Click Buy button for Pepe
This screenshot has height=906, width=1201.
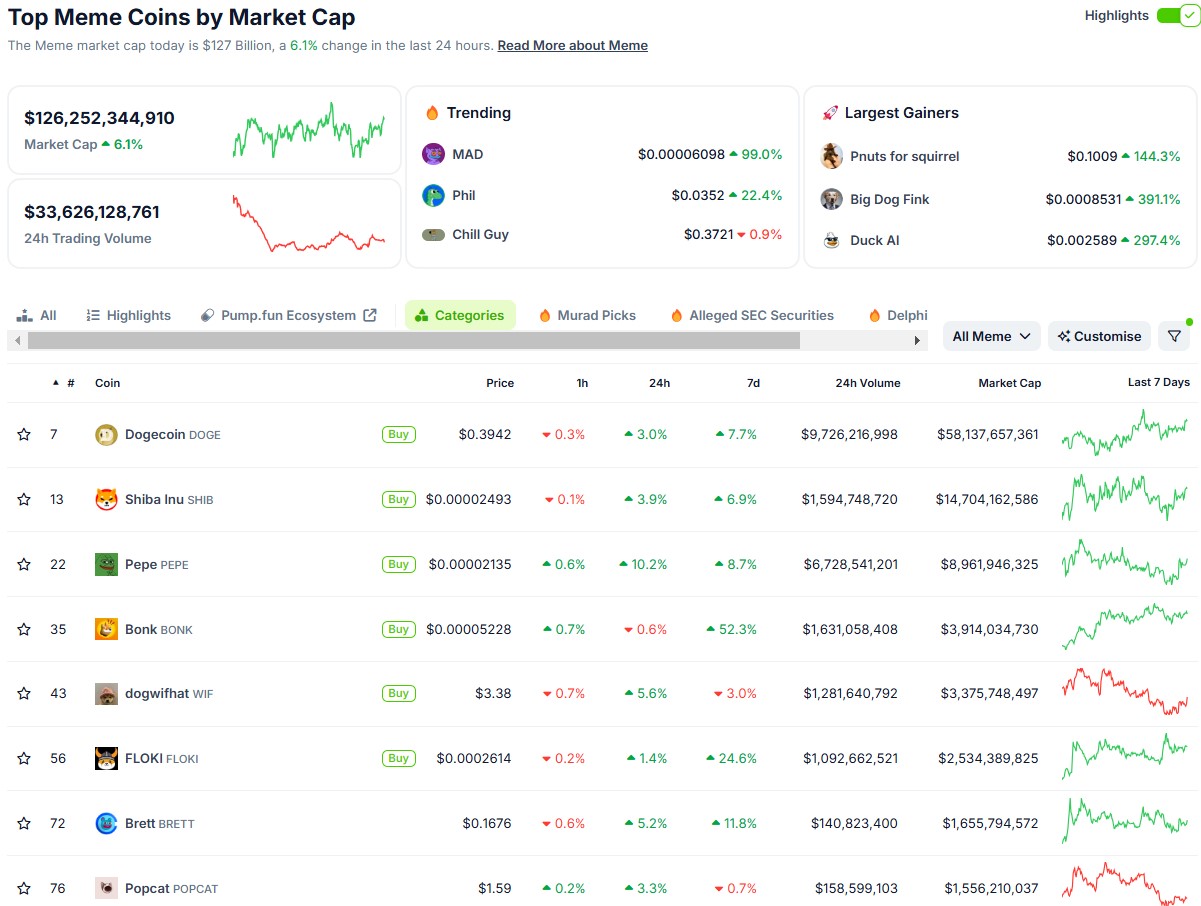click(x=398, y=564)
